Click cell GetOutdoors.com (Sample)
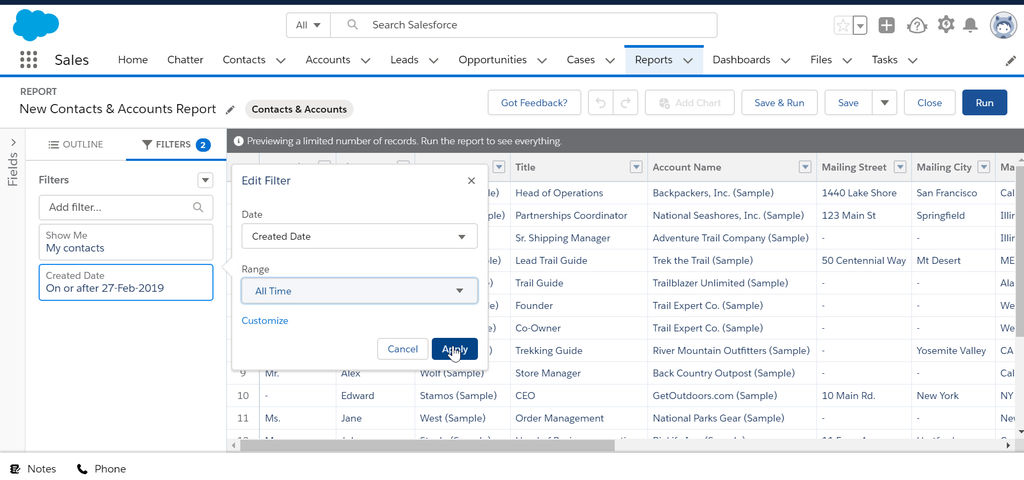The width and height of the screenshot is (1024, 480). coord(714,396)
